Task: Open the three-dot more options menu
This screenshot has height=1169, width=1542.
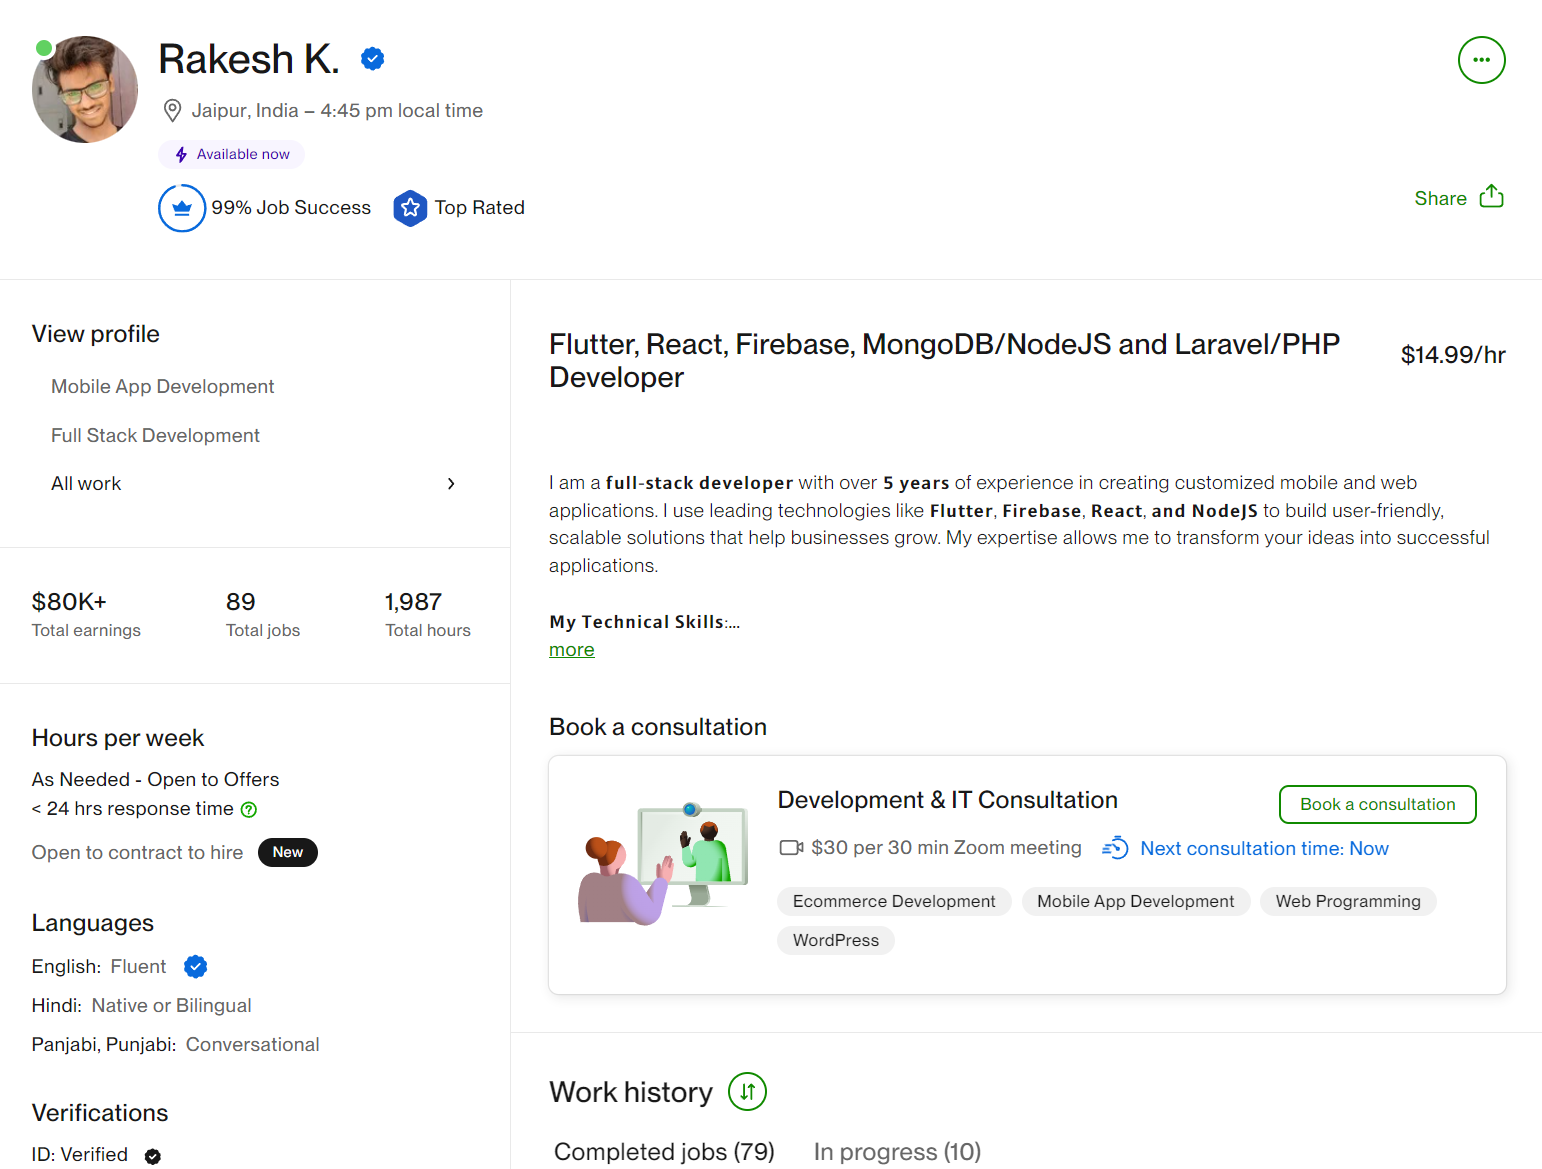Action: pos(1481,60)
